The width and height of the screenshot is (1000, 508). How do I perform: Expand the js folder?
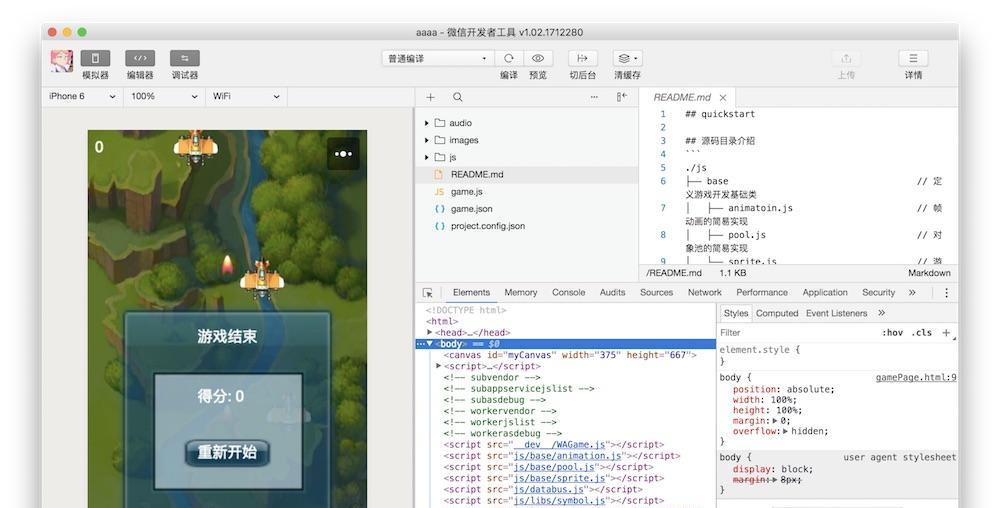click(x=427, y=157)
